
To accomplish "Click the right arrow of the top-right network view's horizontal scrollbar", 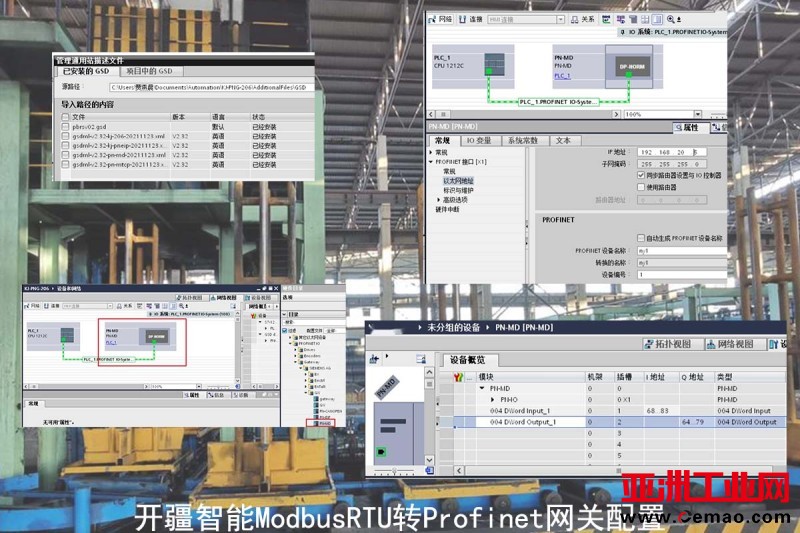I will click(616, 114).
